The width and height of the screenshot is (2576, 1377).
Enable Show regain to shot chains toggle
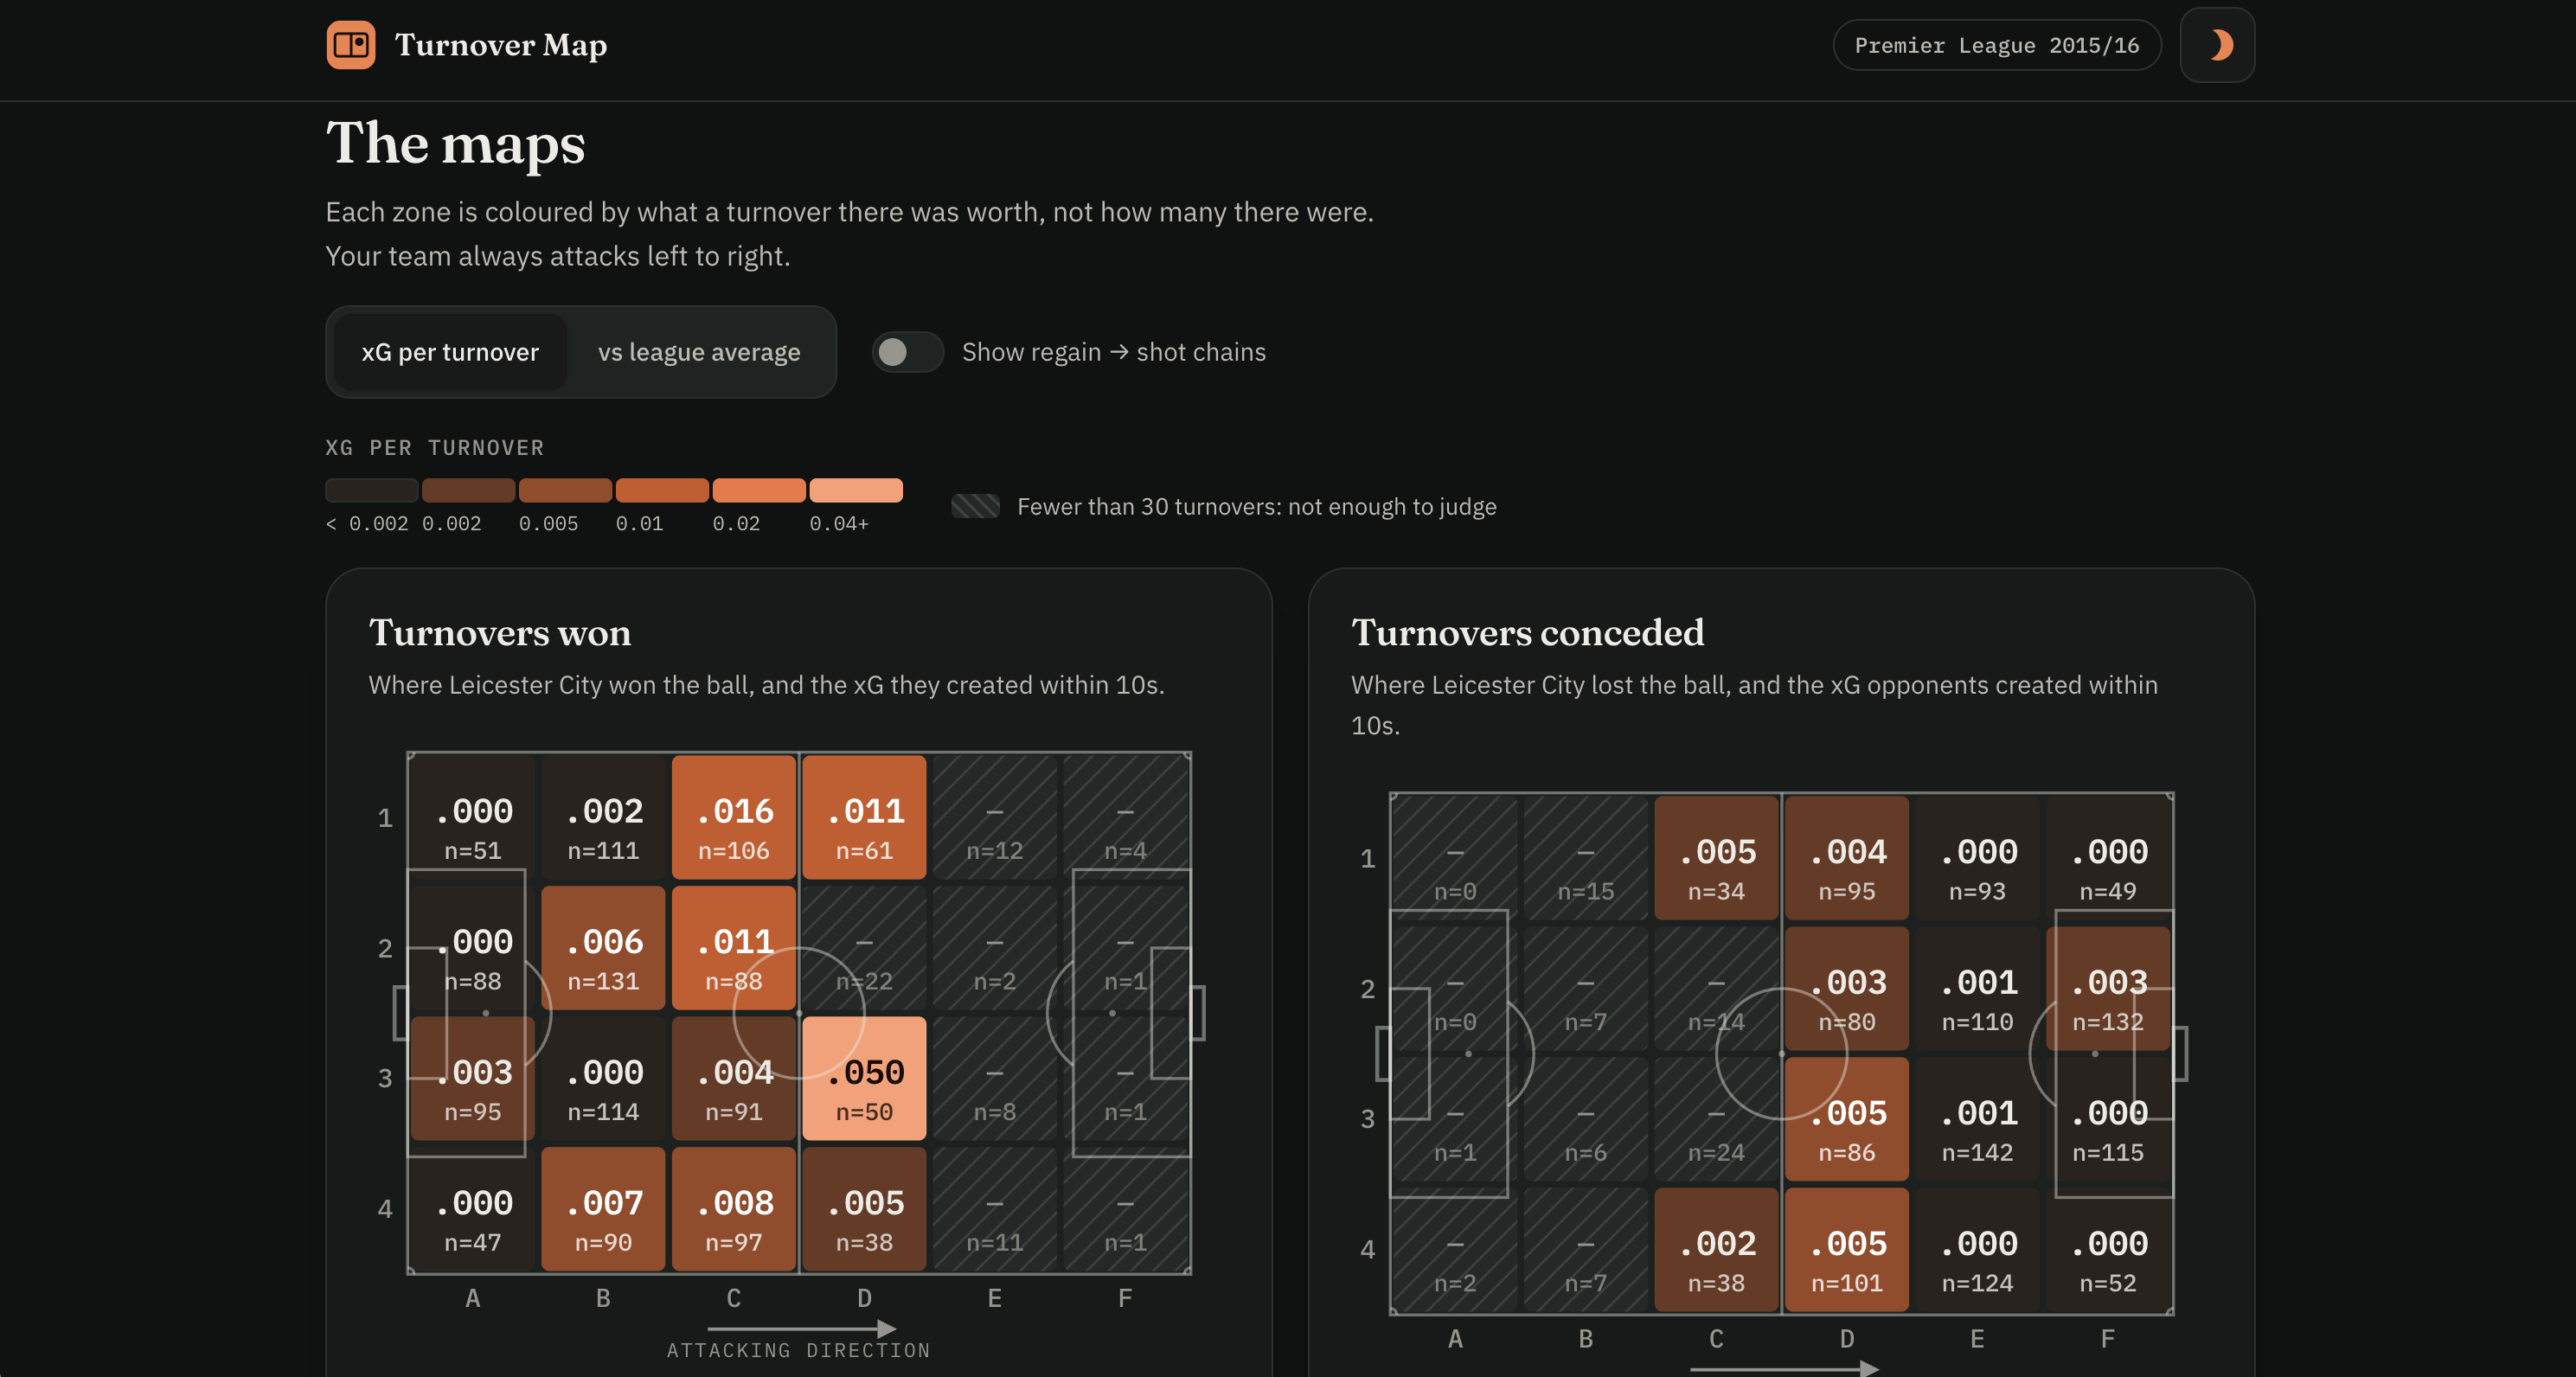tap(907, 352)
